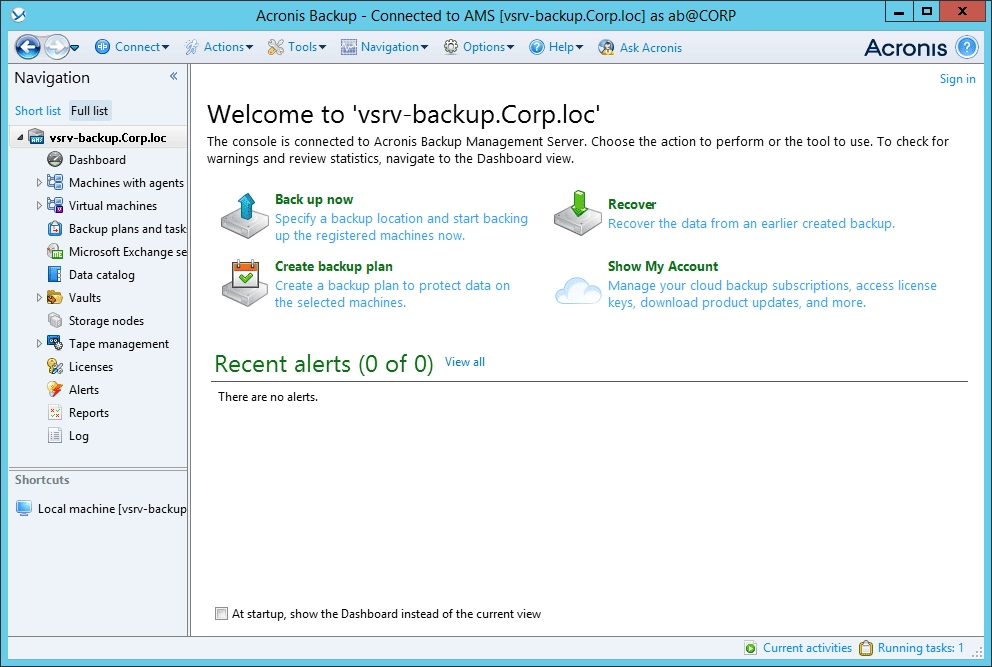The height and width of the screenshot is (667, 992).
Task: Select Reports in the navigation tree
Action: click(89, 413)
